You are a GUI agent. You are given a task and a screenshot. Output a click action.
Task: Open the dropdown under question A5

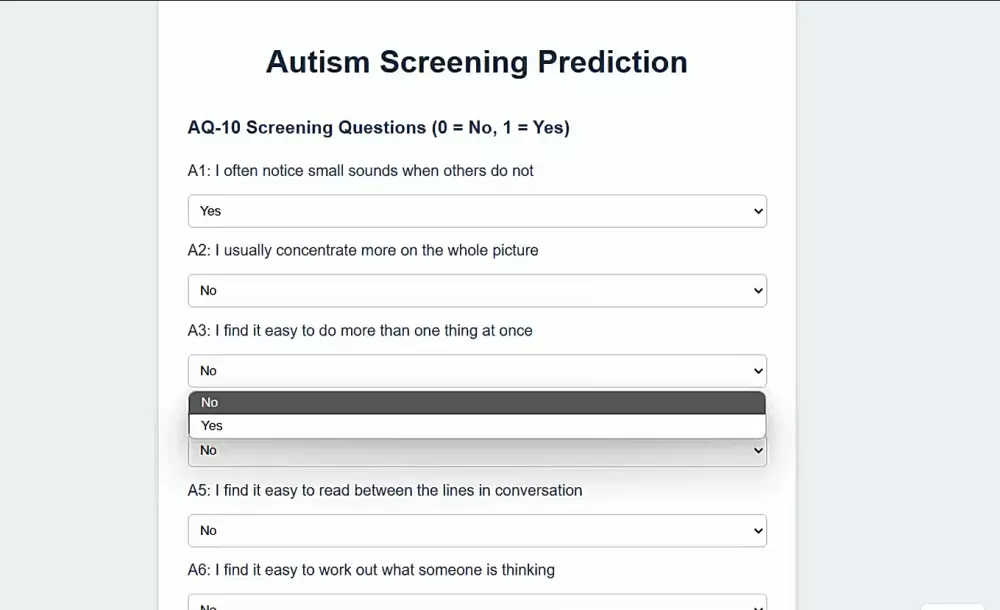tap(477, 530)
